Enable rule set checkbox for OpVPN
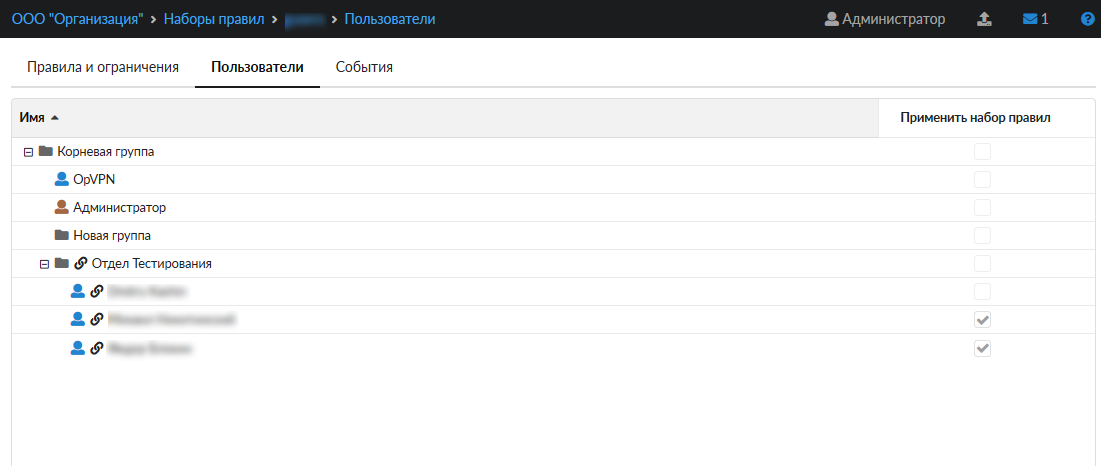The image size is (1101, 466). pyautogui.click(x=982, y=180)
